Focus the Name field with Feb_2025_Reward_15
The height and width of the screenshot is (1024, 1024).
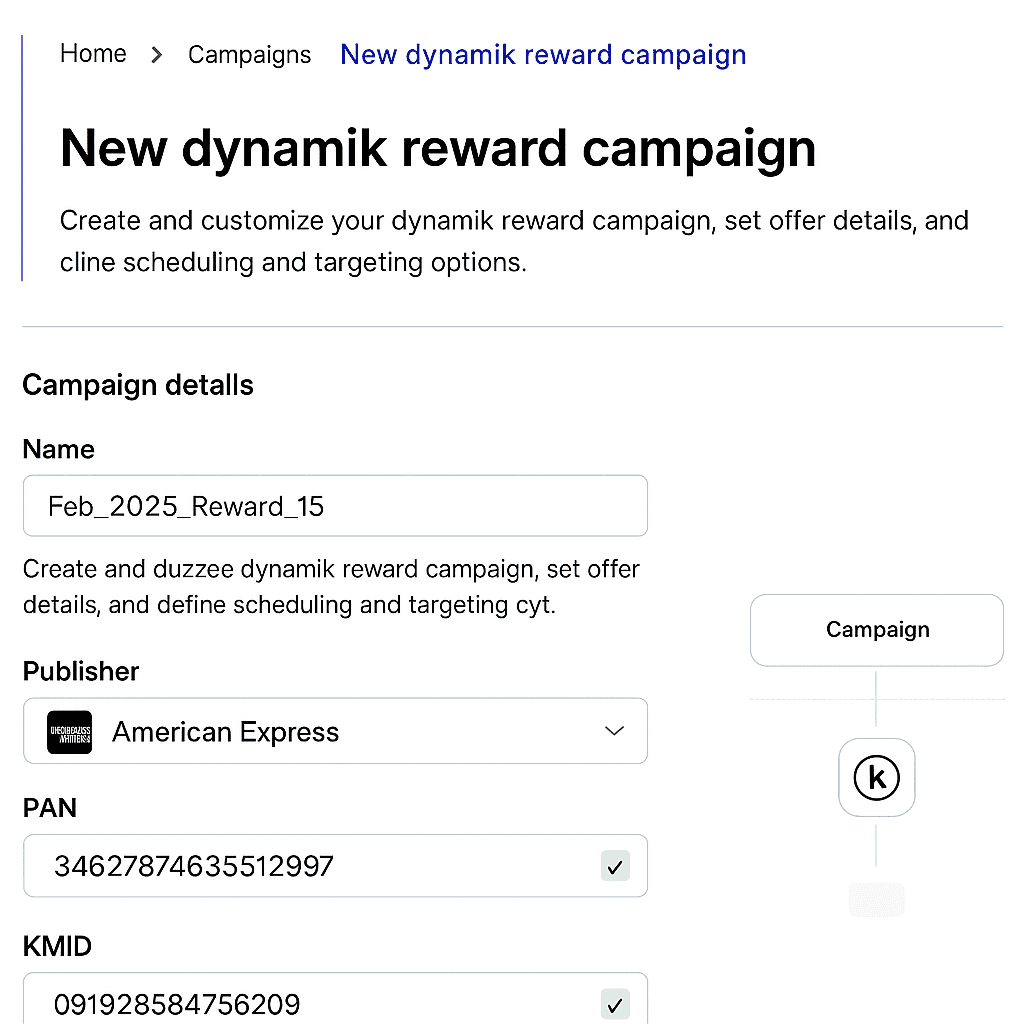335,506
